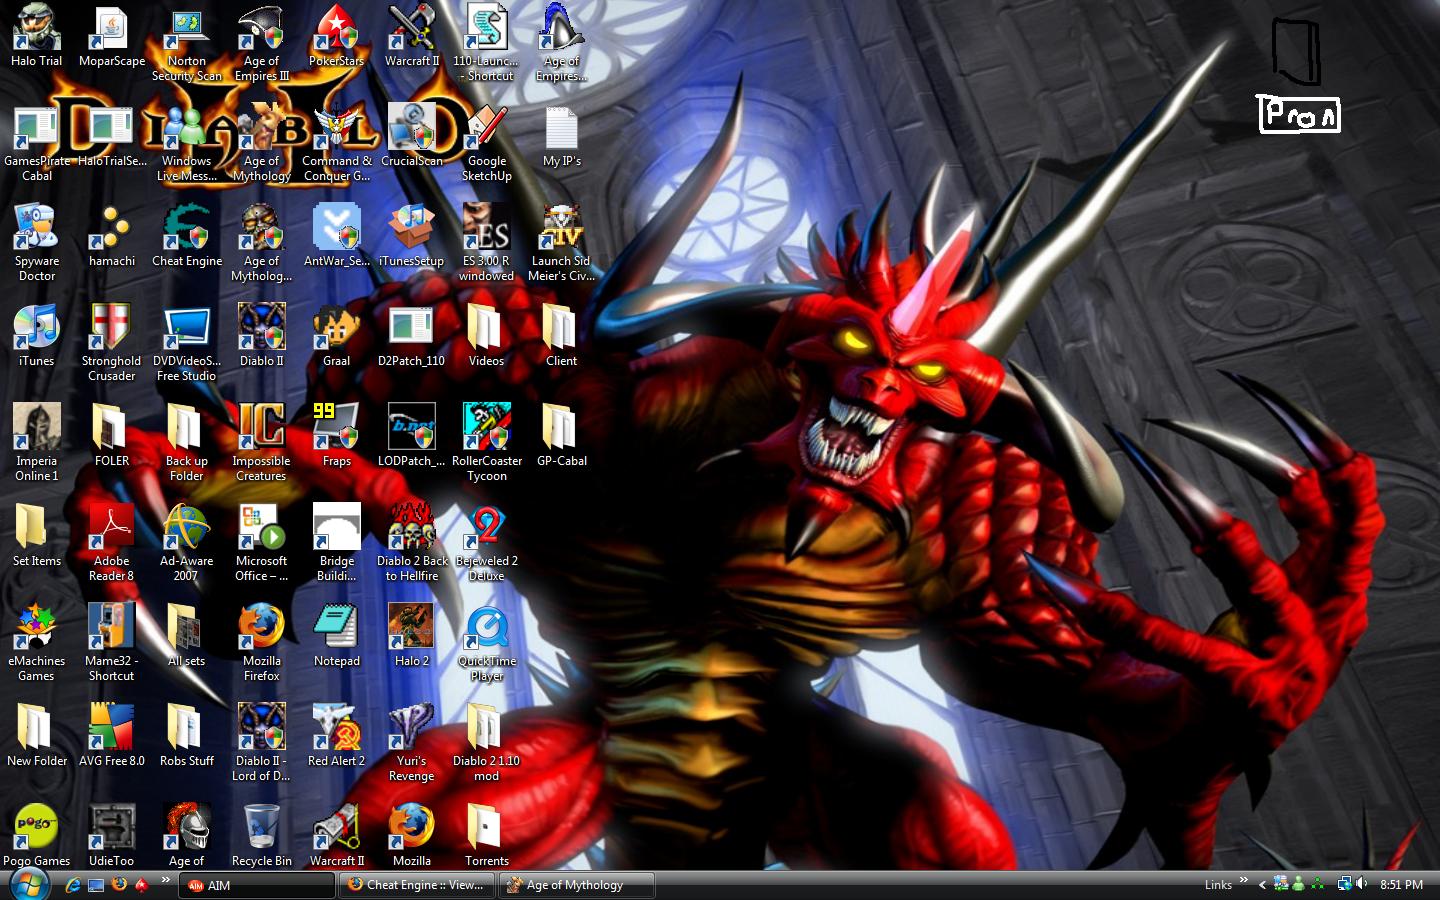
Task: Click the taskbar clock showing 8:51 PM
Action: point(1399,884)
